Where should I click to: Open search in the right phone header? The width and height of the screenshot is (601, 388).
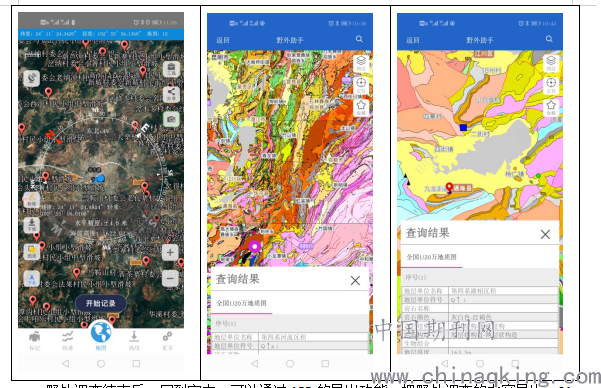549,39
